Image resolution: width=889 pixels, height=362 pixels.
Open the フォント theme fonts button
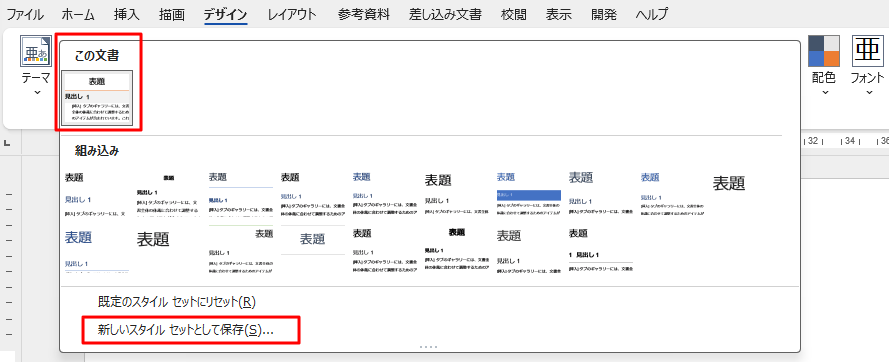(x=867, y=66)
